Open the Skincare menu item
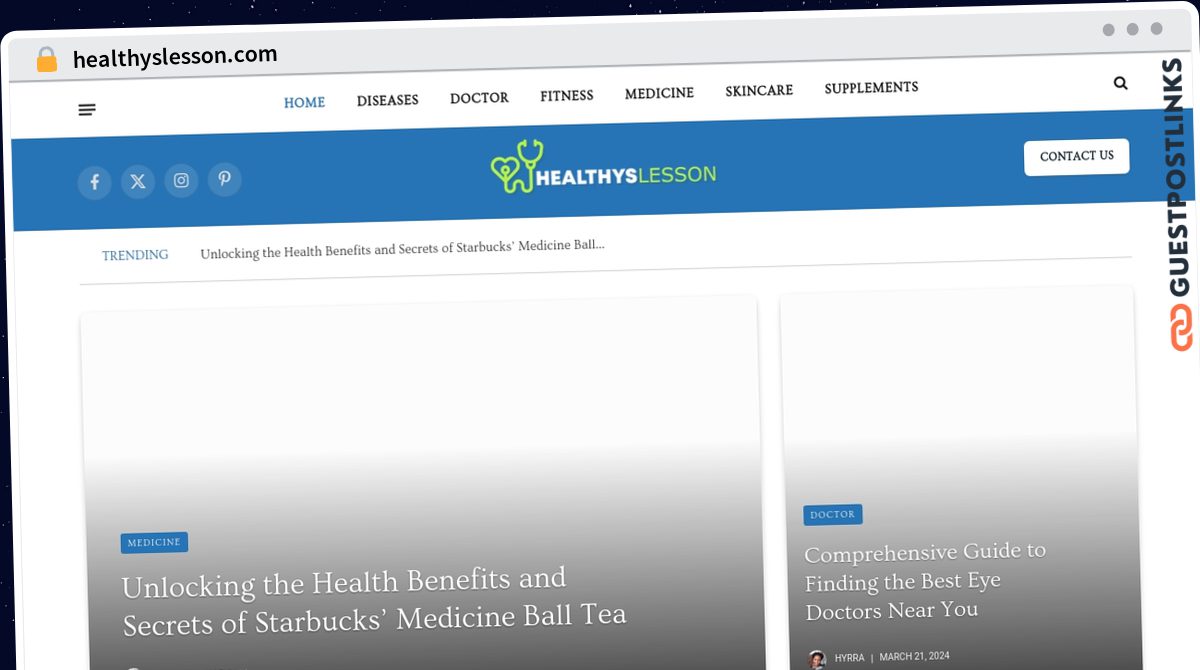Screen dimensions: 1200x670 (x=759, y=91)
